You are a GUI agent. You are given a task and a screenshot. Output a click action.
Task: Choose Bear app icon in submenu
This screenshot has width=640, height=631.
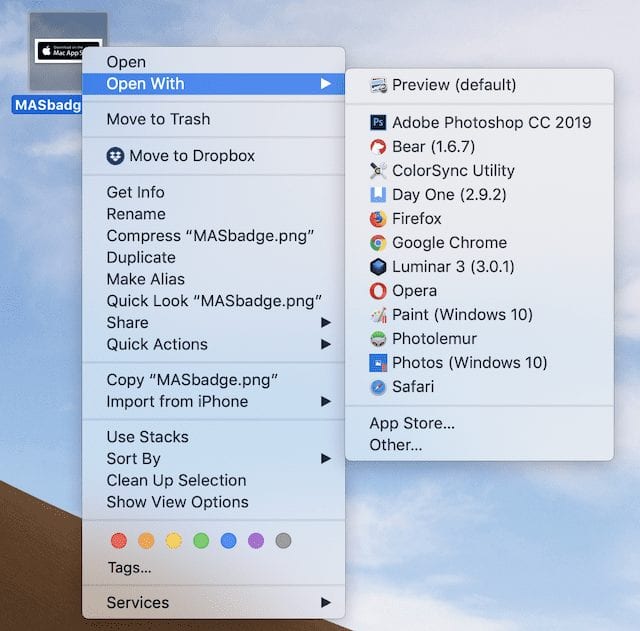coord(378,146)
